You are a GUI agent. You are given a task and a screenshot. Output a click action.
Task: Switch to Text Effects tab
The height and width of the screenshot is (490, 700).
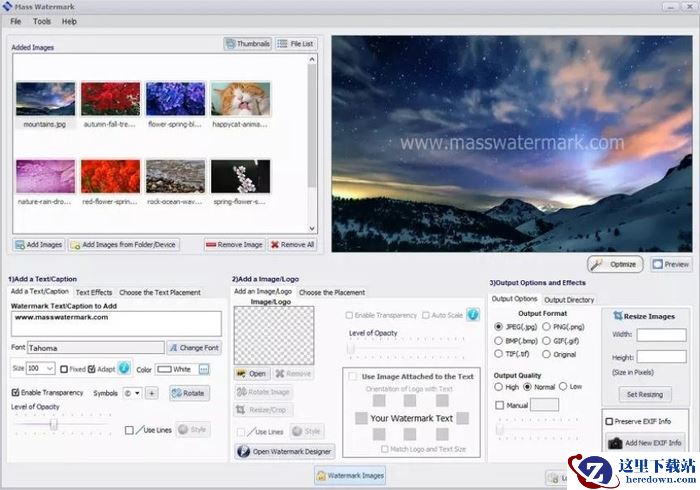pyautogui.click(x=94, y=292)
